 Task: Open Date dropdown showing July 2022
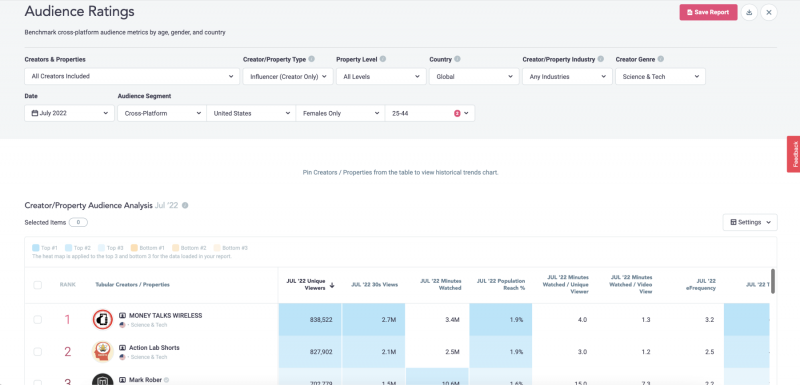coord(69,113)
